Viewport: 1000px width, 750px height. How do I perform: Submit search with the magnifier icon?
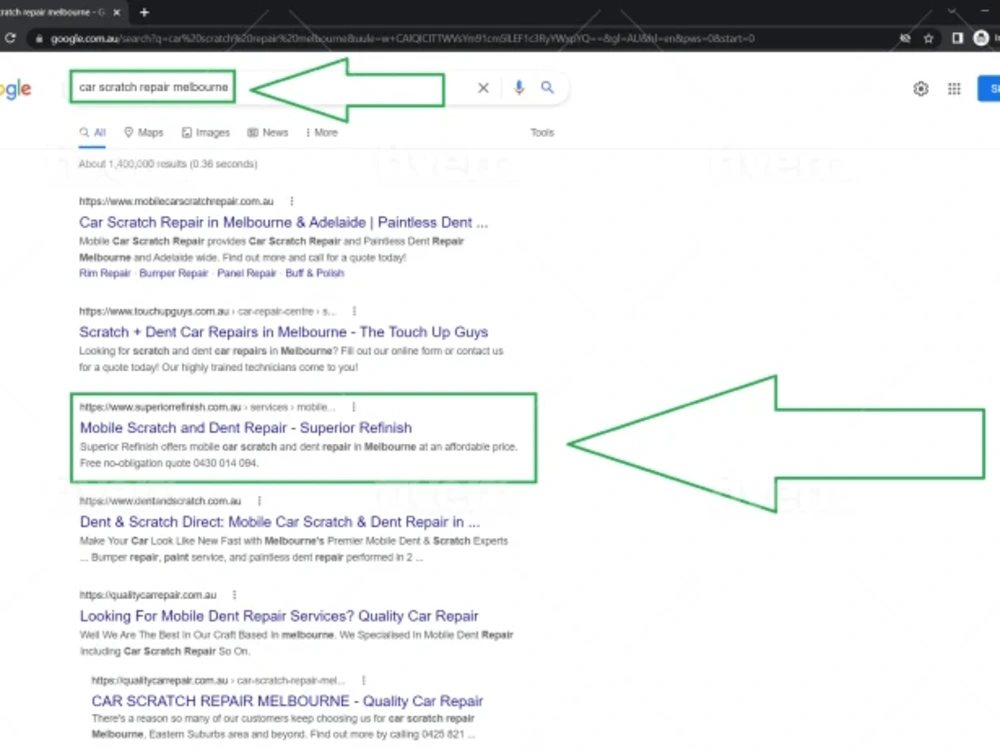547,87
